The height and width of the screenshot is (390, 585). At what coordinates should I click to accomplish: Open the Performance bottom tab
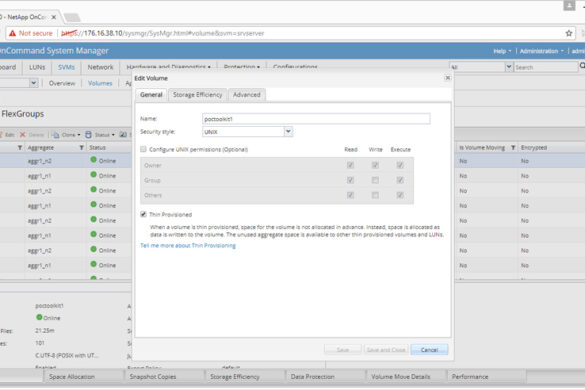(x=470, y=377)
